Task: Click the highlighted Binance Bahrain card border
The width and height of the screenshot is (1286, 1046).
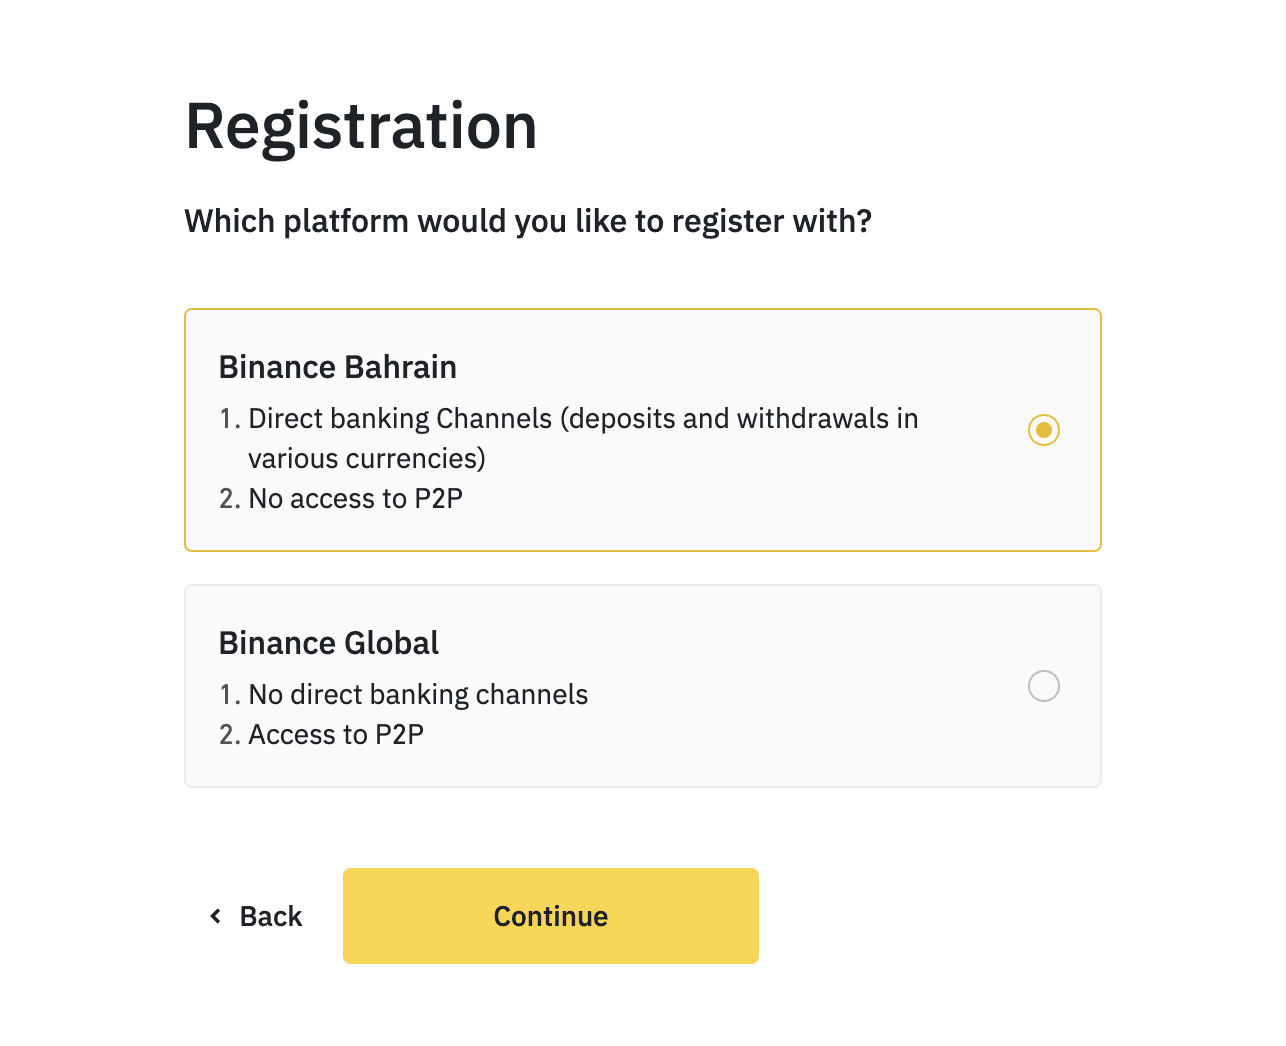Action: 642,310
